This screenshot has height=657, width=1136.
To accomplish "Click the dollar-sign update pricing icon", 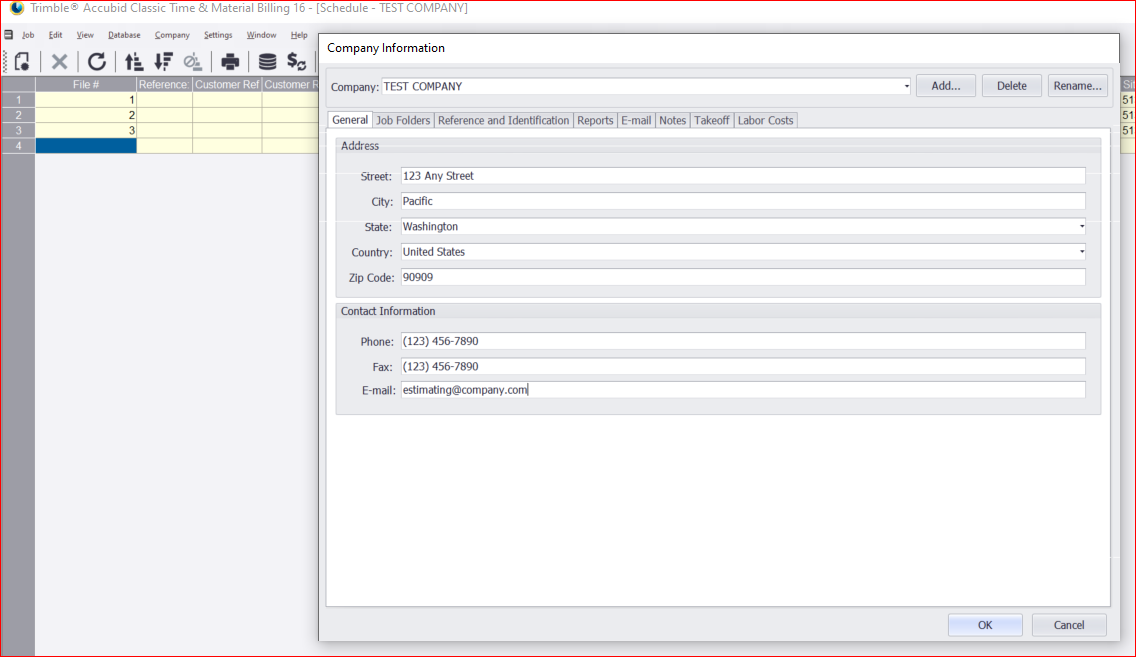I will pyautogui.click(x=296, y=62).
